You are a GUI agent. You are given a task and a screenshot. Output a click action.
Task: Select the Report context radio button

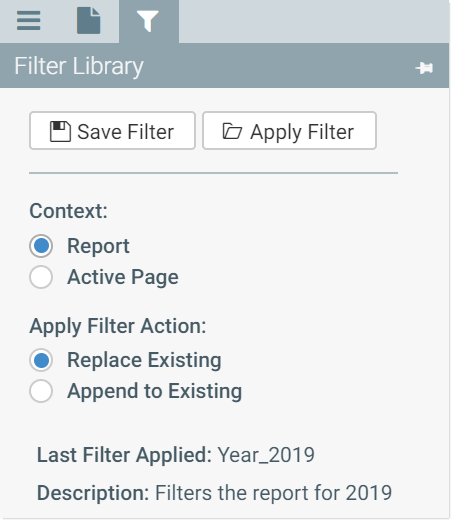click(x=41, y=246)
